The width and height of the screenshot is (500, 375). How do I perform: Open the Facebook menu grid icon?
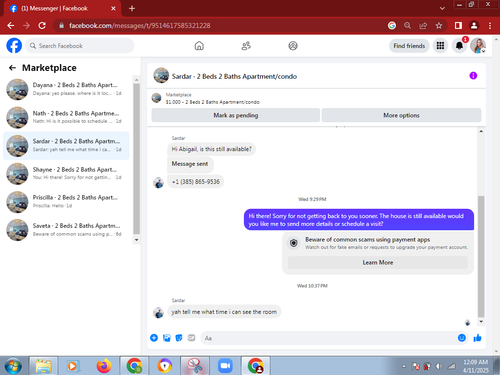[440, 46]
